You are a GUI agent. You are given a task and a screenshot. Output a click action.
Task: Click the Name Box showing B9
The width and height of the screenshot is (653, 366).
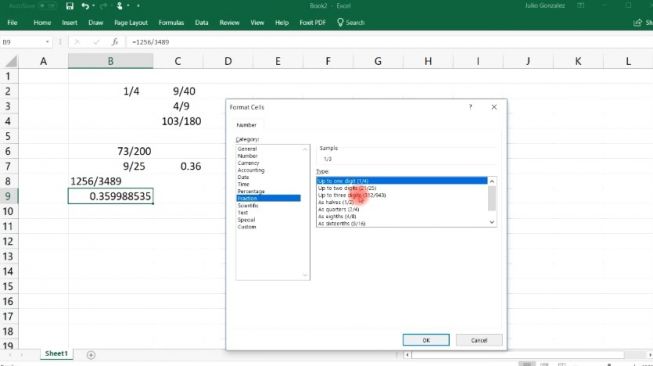click(x=23, y=42)
